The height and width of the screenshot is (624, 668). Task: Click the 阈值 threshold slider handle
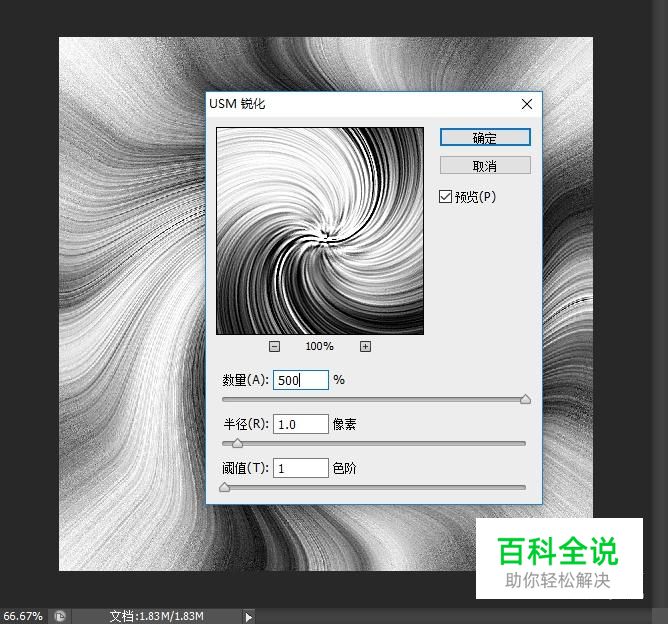click(x=225, y=487)
